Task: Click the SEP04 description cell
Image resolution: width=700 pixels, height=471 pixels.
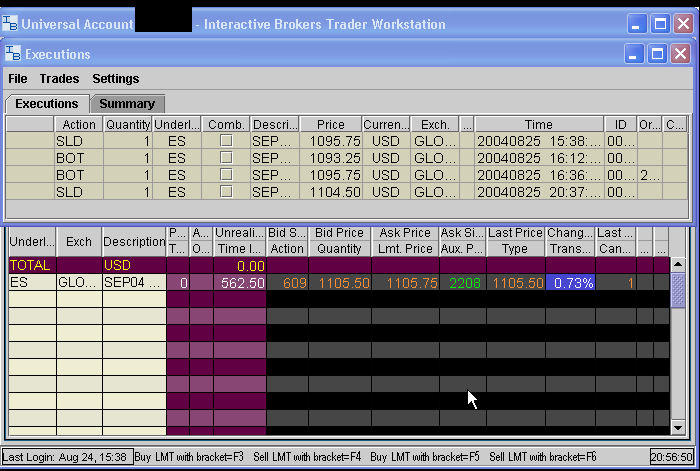Action: point(134,283)
